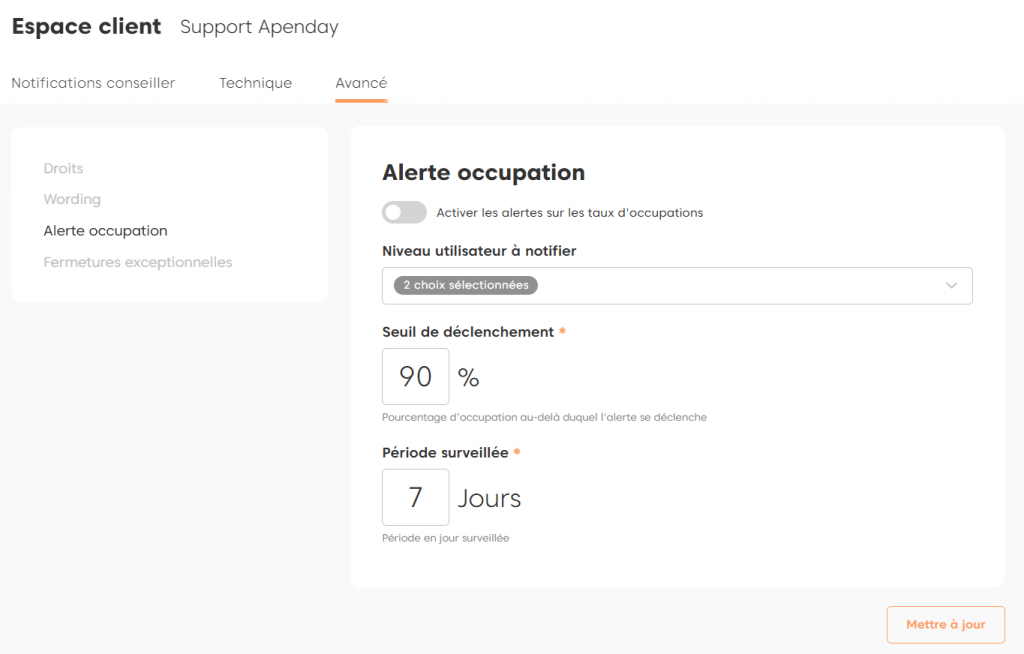Select Alerte occupation in the sidebar
The height and width of the screenshot is (654, 1024).
pos(105,231)
